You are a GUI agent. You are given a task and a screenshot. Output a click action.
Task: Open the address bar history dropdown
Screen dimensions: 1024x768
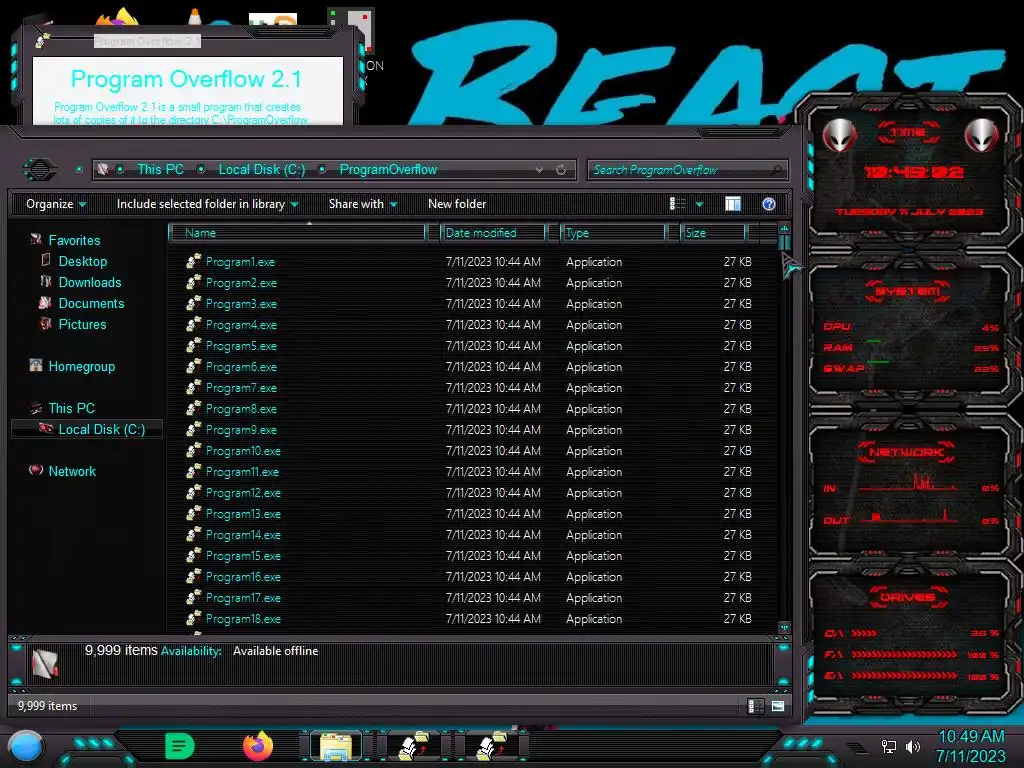tap(539, 170)
